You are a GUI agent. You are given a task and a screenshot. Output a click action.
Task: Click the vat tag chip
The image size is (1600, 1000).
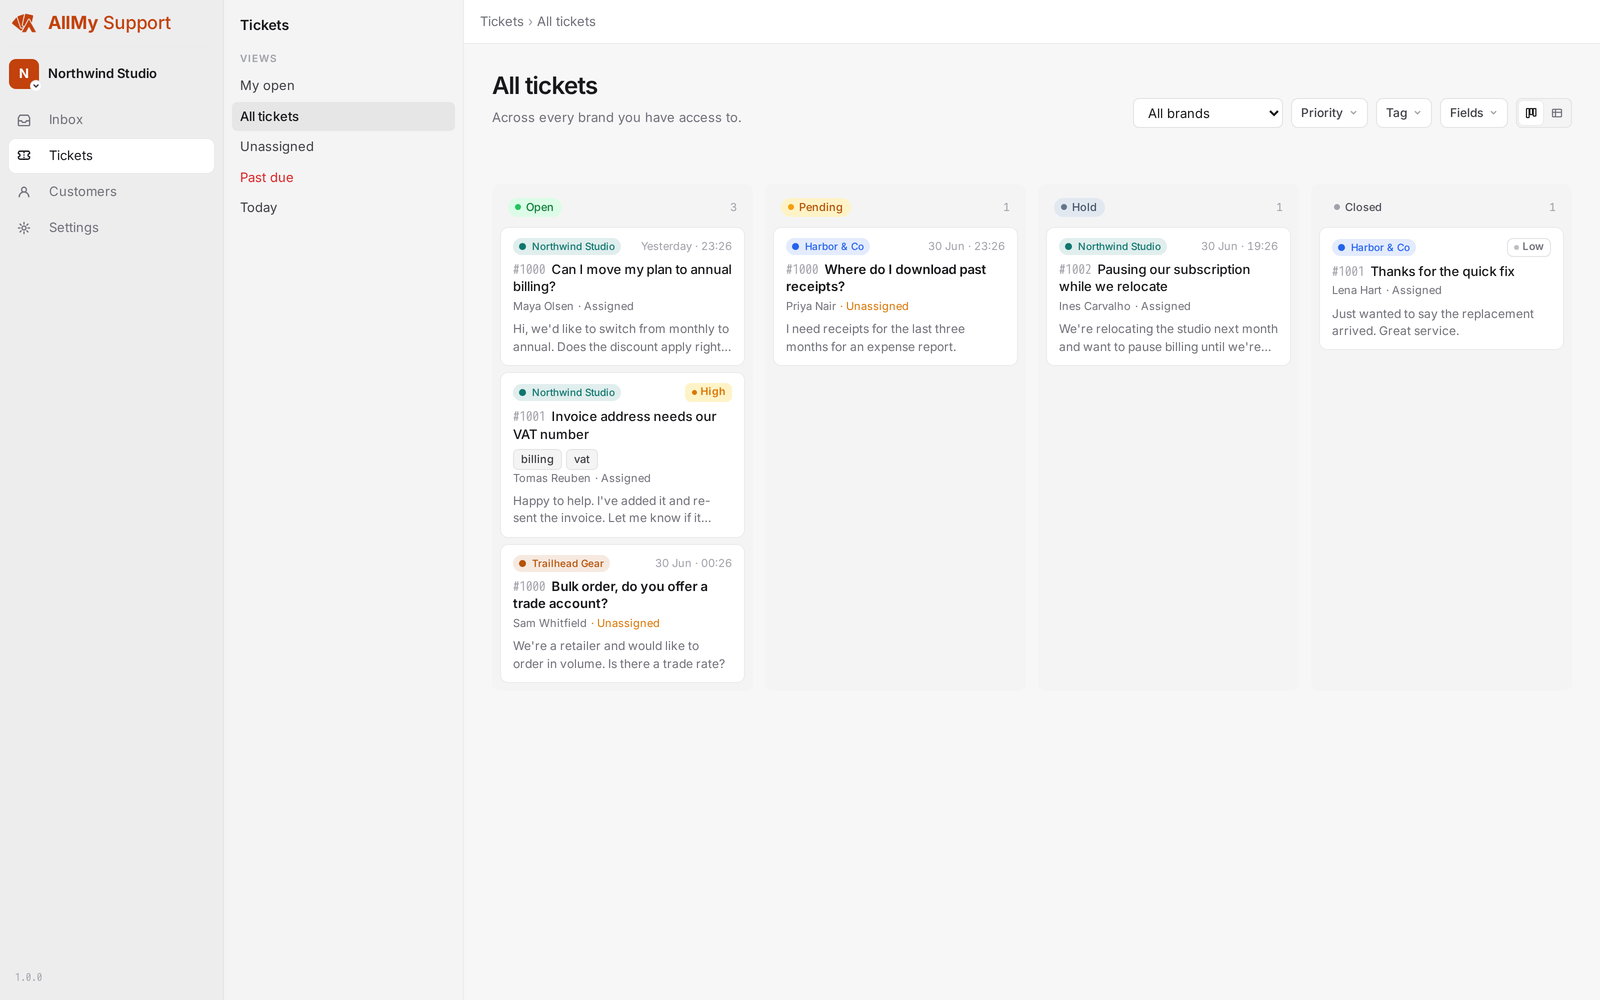pos(582,459)
